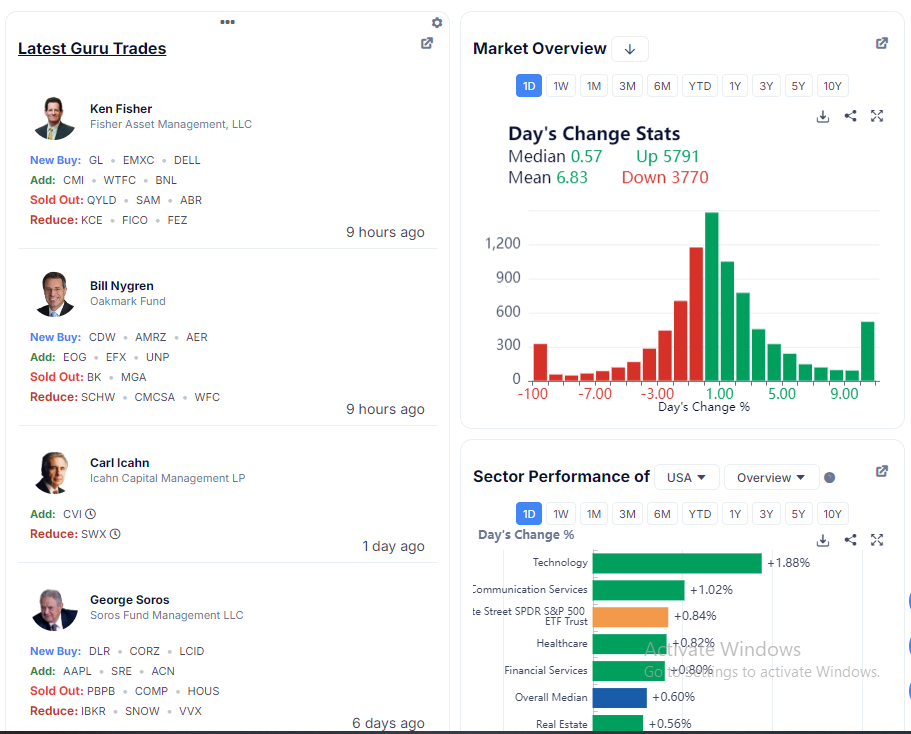Screen dimensions: 911x734
Task: Open Ken Fisher's profile photo
Action: click(54, 118)
